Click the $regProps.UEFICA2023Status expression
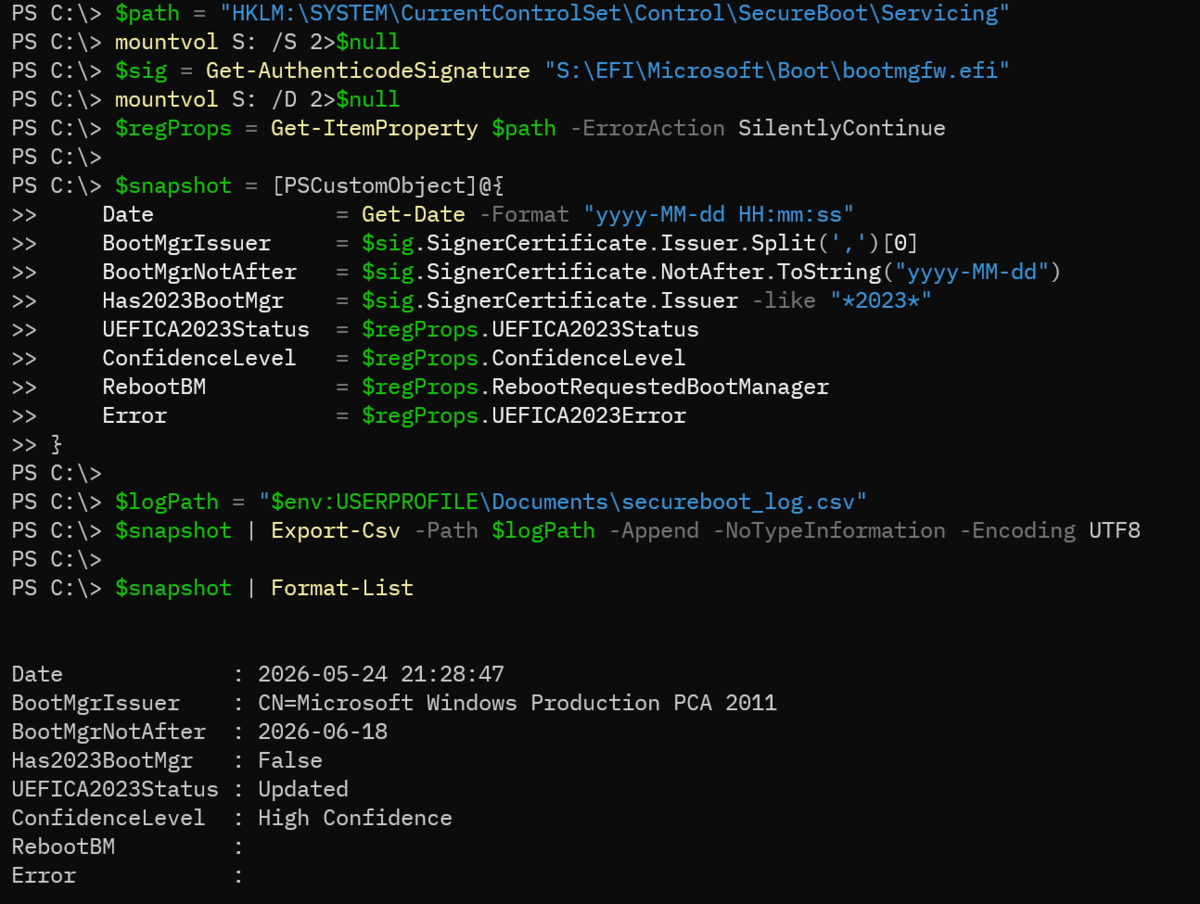Image resolution: width=1200 pixels, height=904 pixels. 530,329
